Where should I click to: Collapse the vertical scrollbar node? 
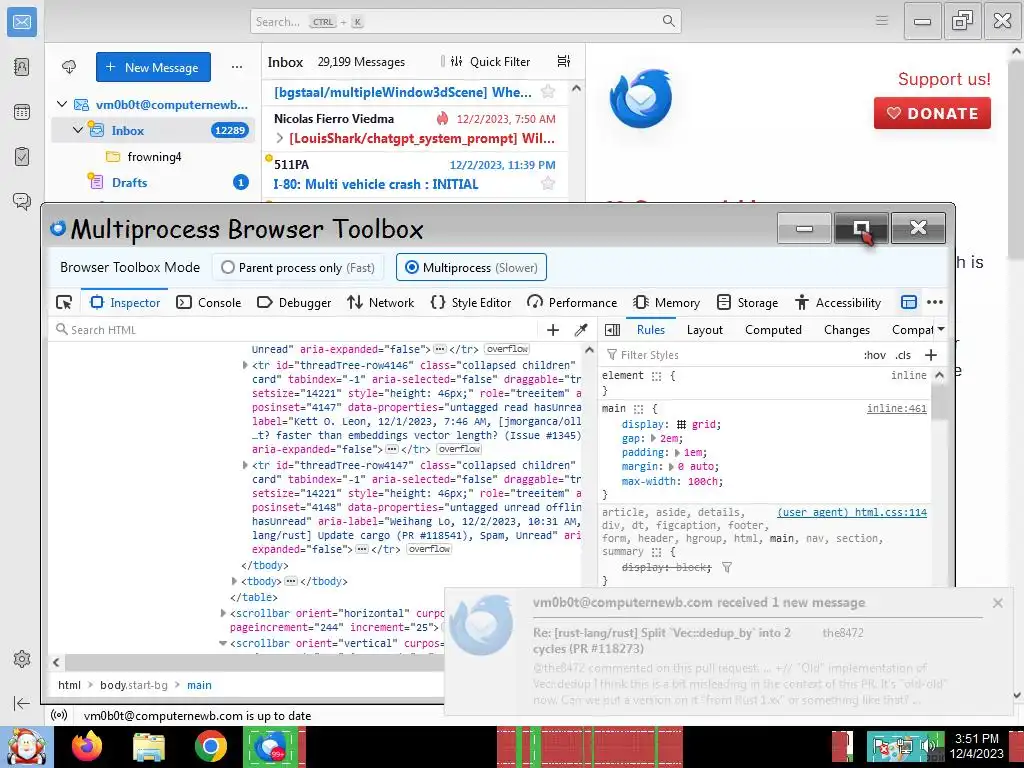click(223, 643)
